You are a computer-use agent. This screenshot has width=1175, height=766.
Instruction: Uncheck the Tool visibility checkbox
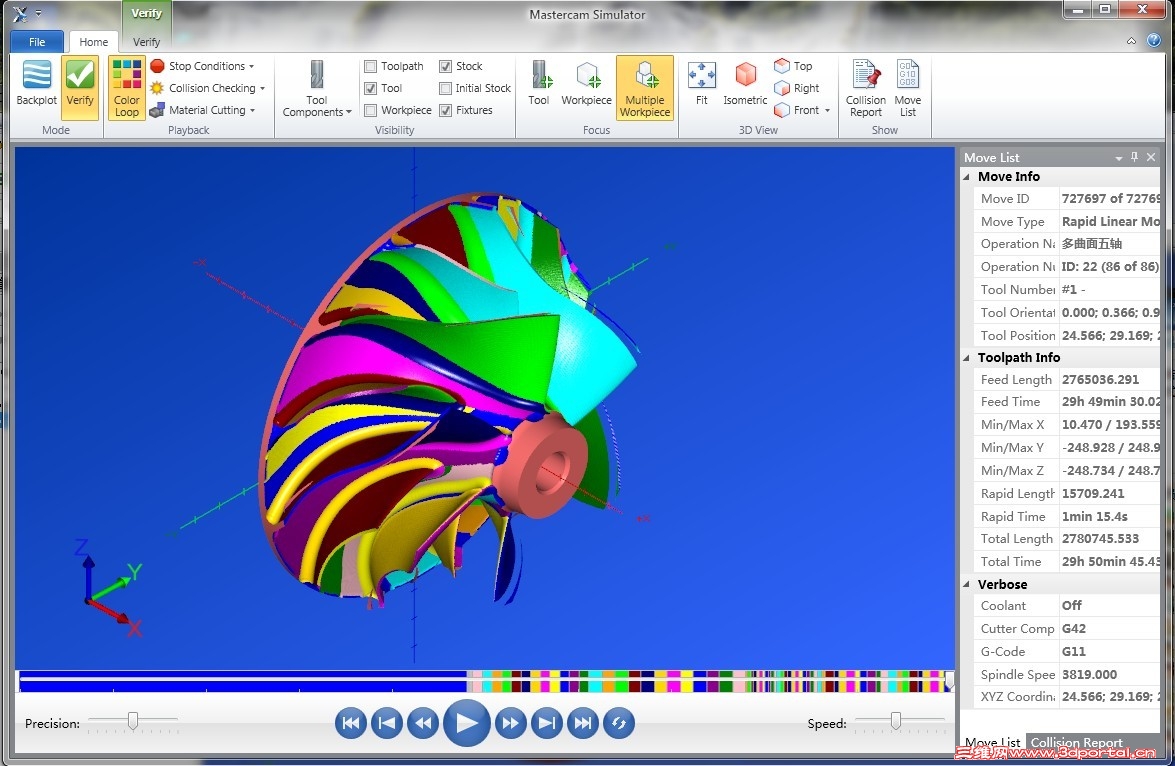pyautogui.click(x=370, y=88)
